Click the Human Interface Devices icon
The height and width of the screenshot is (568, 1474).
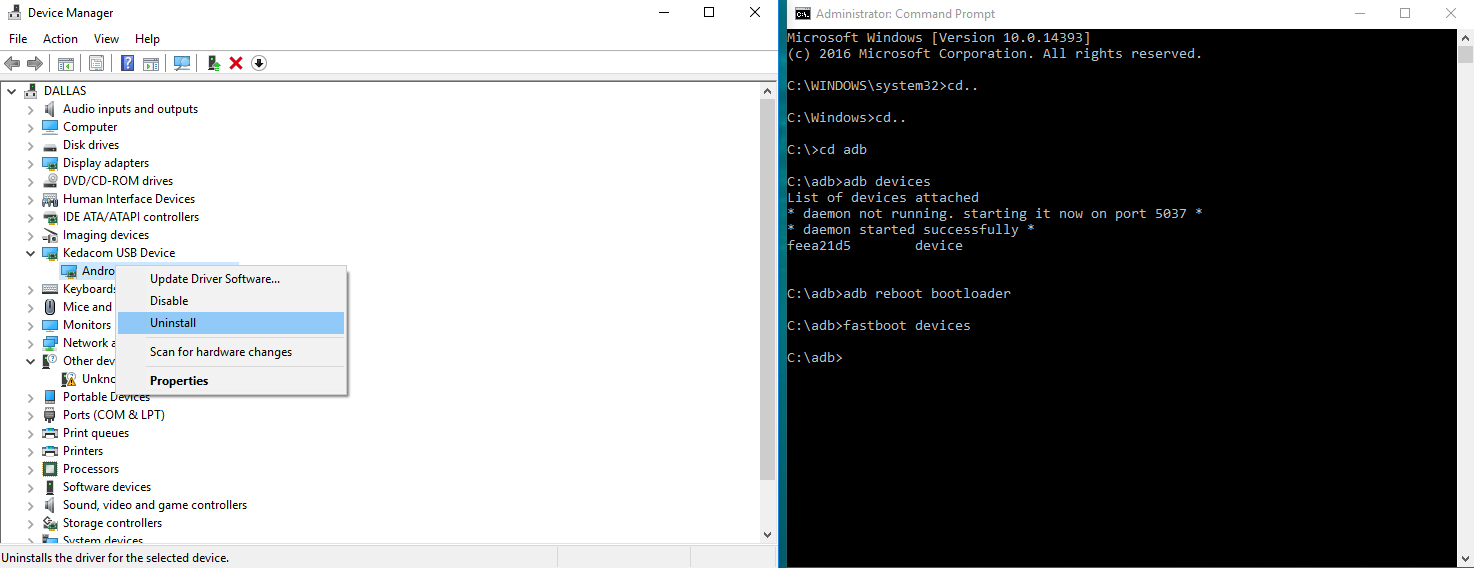coord(50,199)
